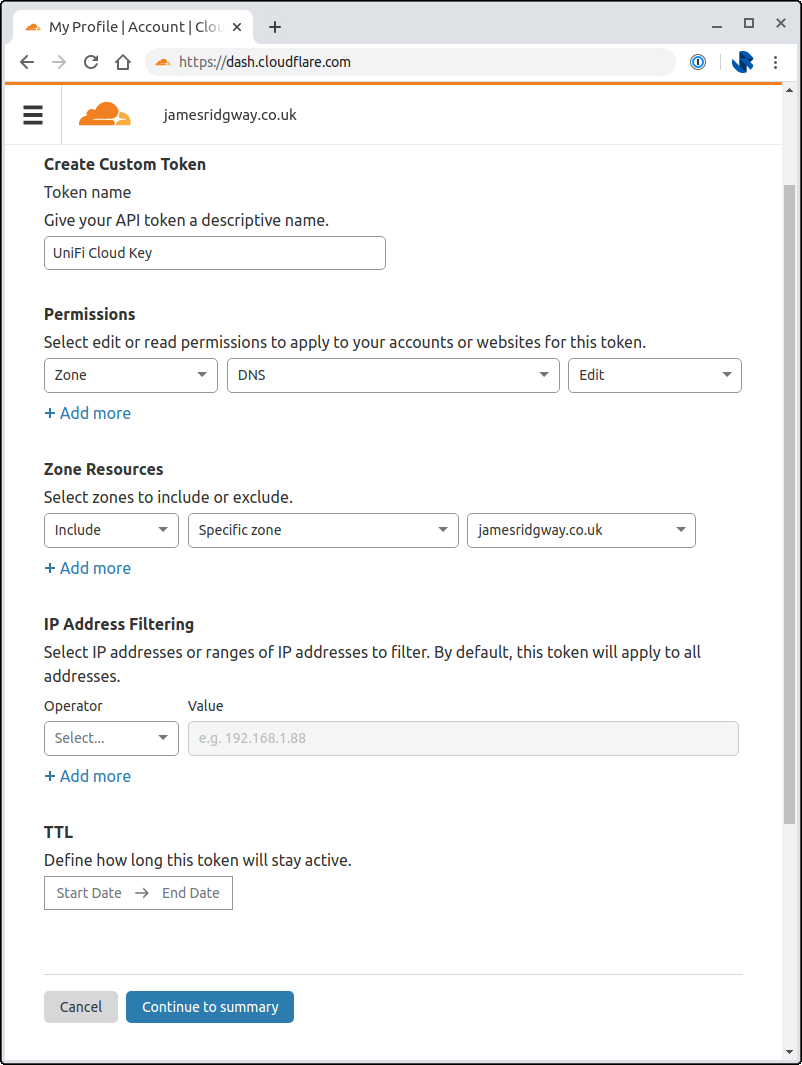Cancel the custom token creation
The image size is (802, 1065).
(81, 1007)
